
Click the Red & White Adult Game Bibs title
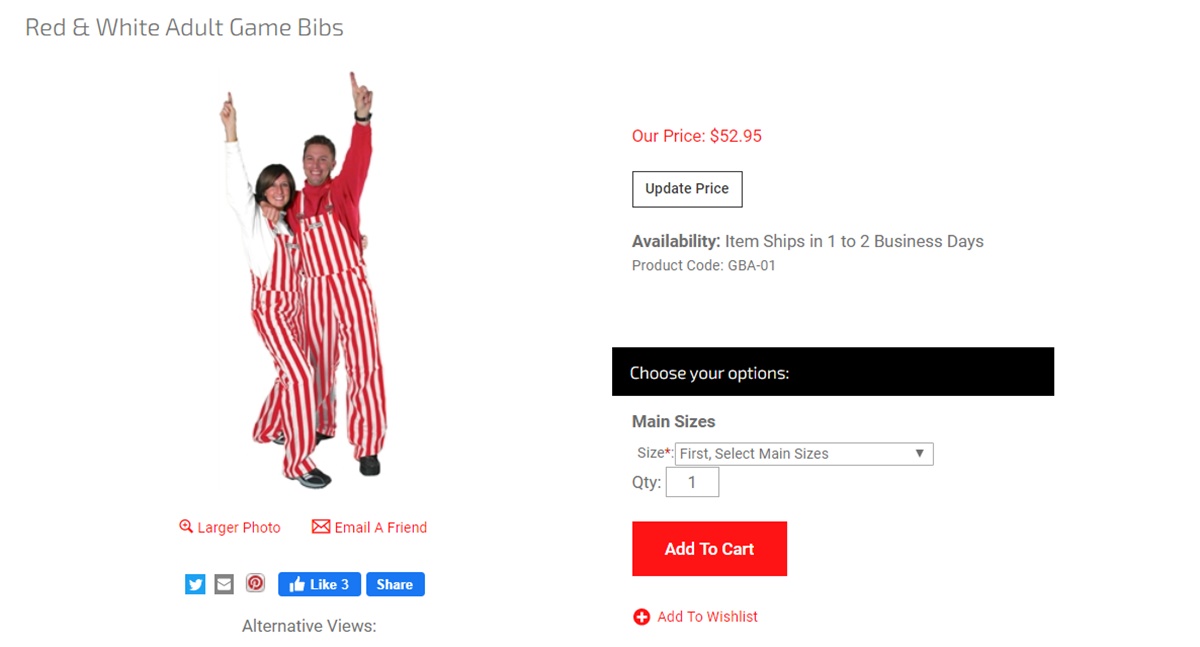(184, 28)
